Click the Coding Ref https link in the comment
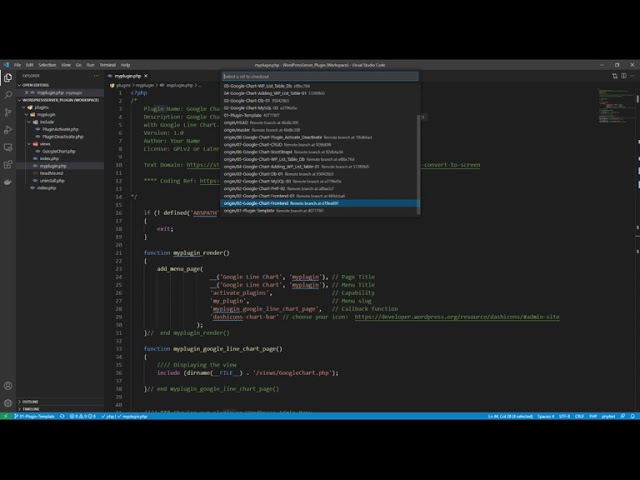The image size is (640, 480). (x=209, y=181)
